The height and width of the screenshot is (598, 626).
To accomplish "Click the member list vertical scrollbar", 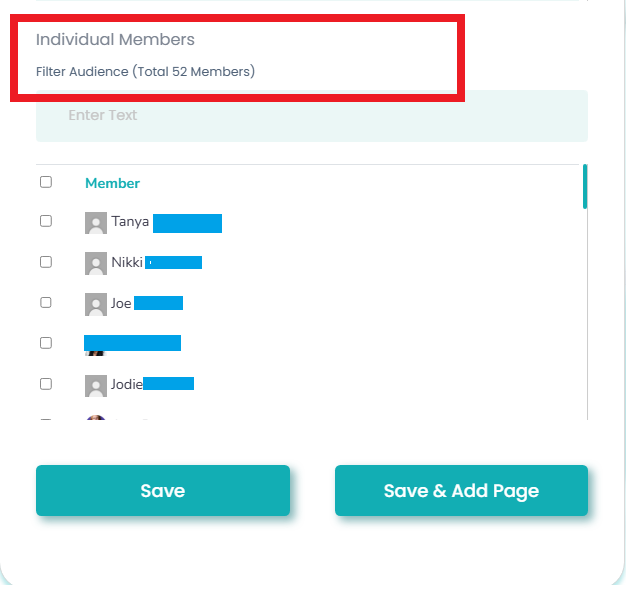I will click(x=585, y=187).
